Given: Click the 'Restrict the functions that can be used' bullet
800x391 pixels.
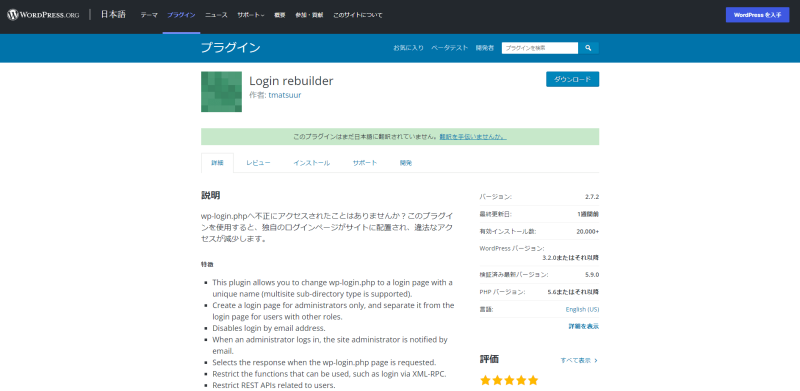Looking at the screenshot, I should pyautogui.click(x=330, y=374).
